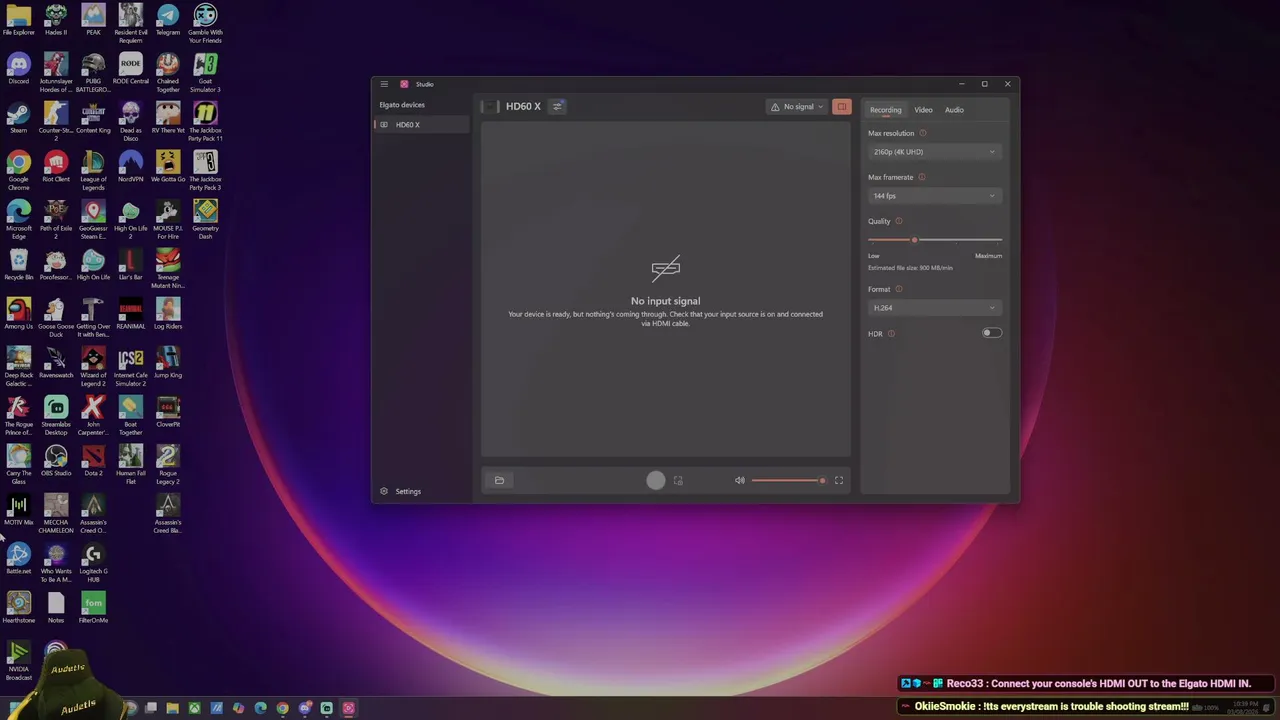Click the round record button
The width and height of the screenshot is (1280, 720).
[655, 480]
